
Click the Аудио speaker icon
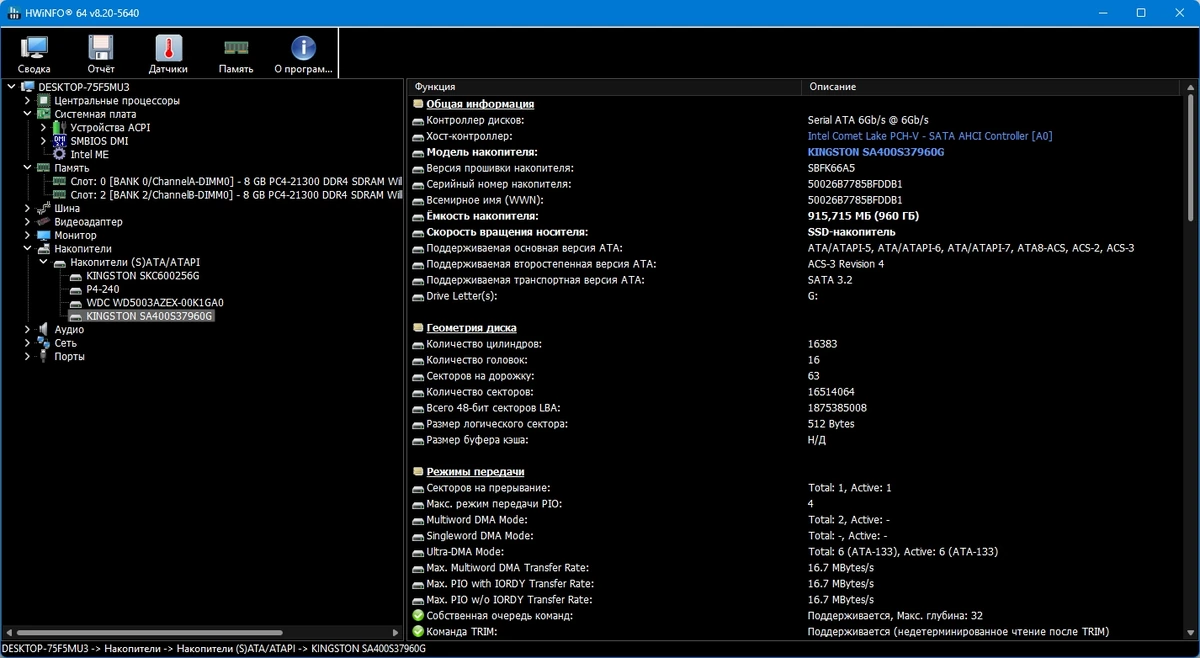(x=44, y=329)
